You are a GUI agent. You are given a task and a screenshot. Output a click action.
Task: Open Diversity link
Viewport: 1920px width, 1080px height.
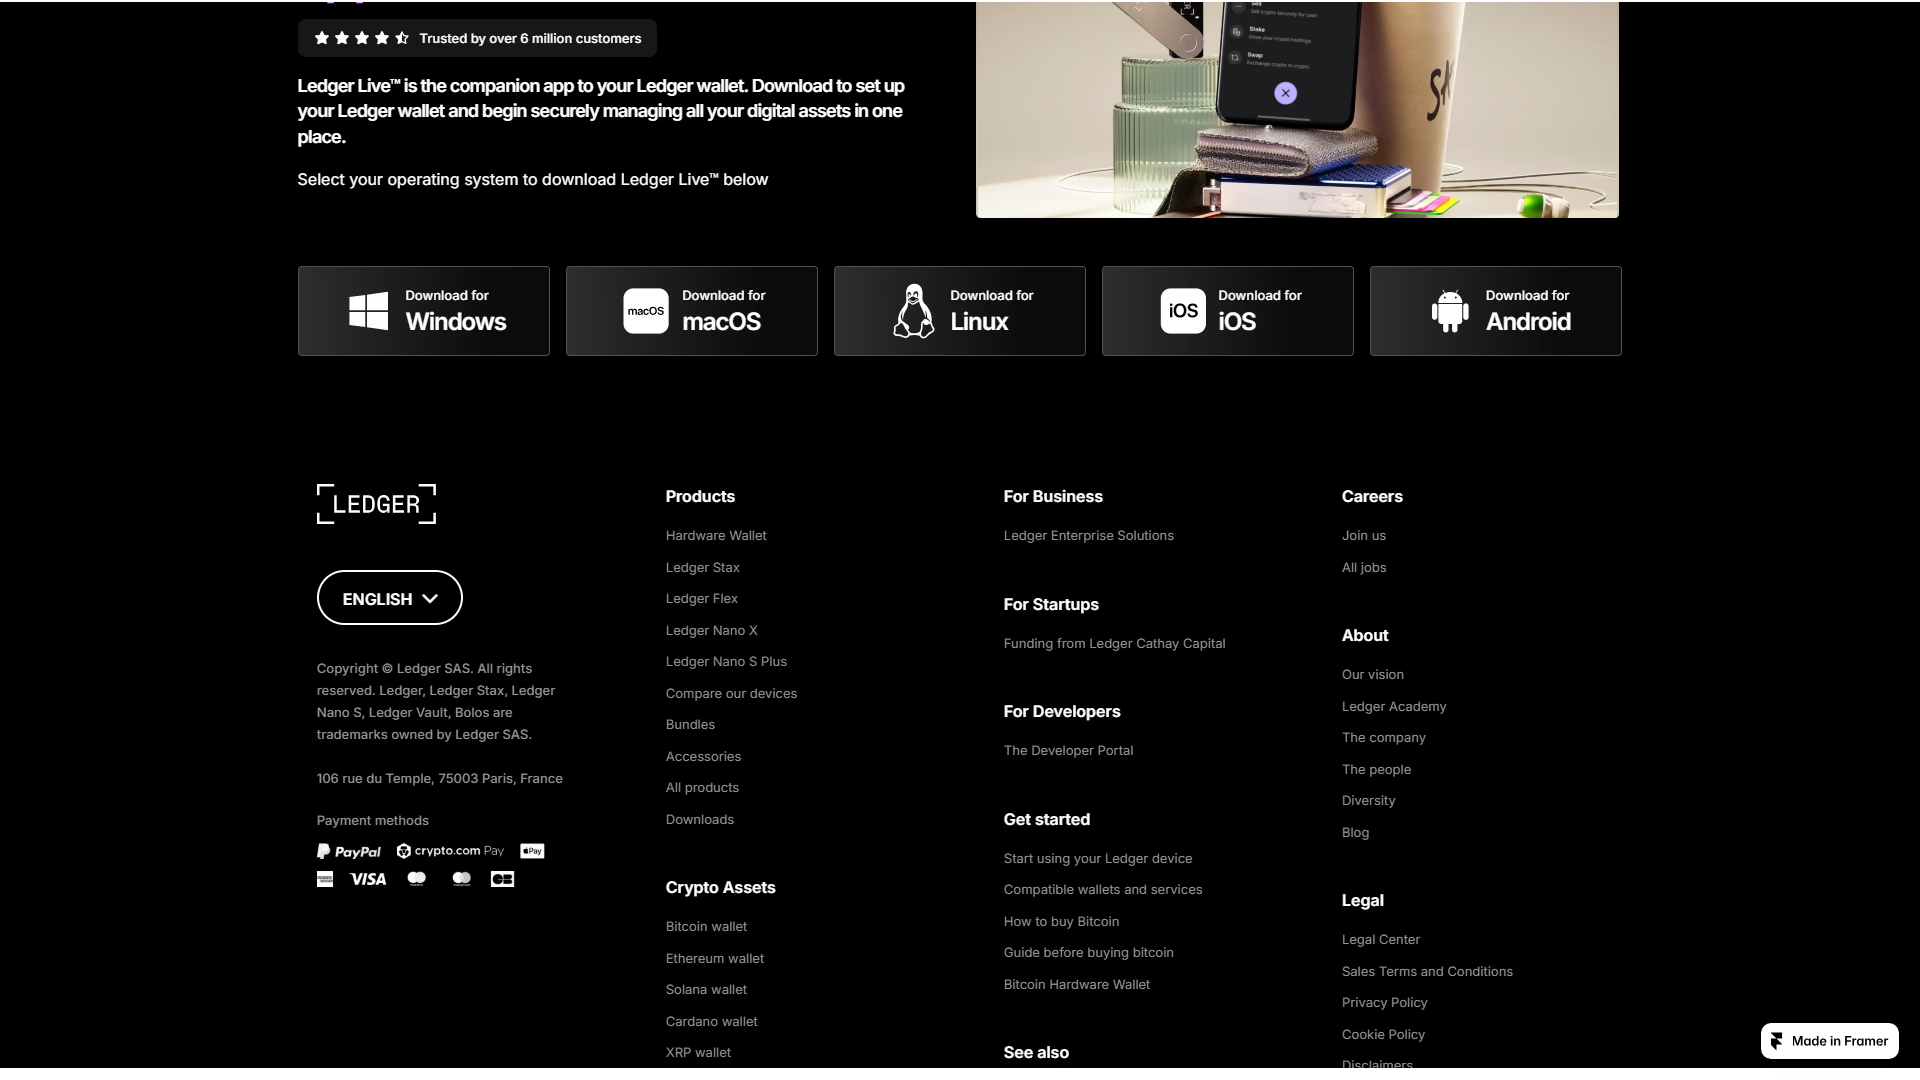[1369, 801]
